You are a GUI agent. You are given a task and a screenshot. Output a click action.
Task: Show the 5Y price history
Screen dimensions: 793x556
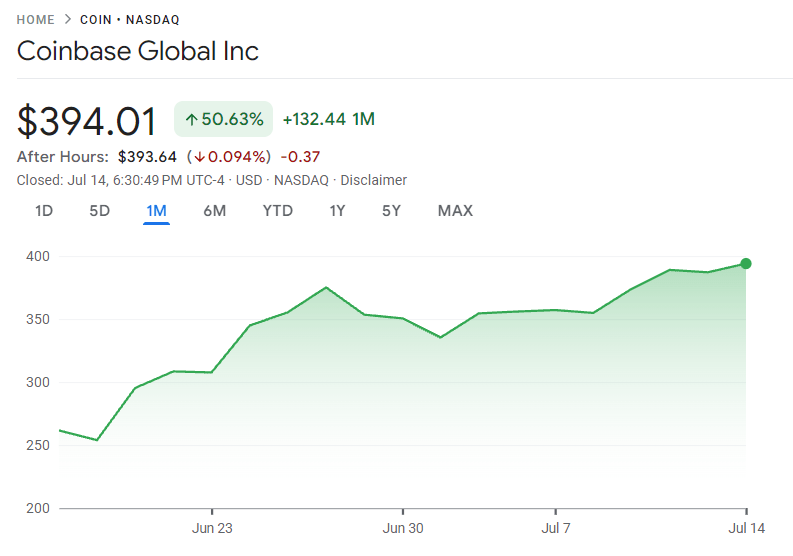[x=392, y=211]
